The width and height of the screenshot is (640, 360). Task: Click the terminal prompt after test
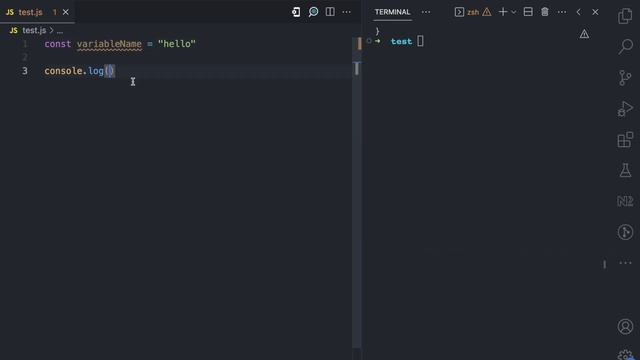coord(420,41)
